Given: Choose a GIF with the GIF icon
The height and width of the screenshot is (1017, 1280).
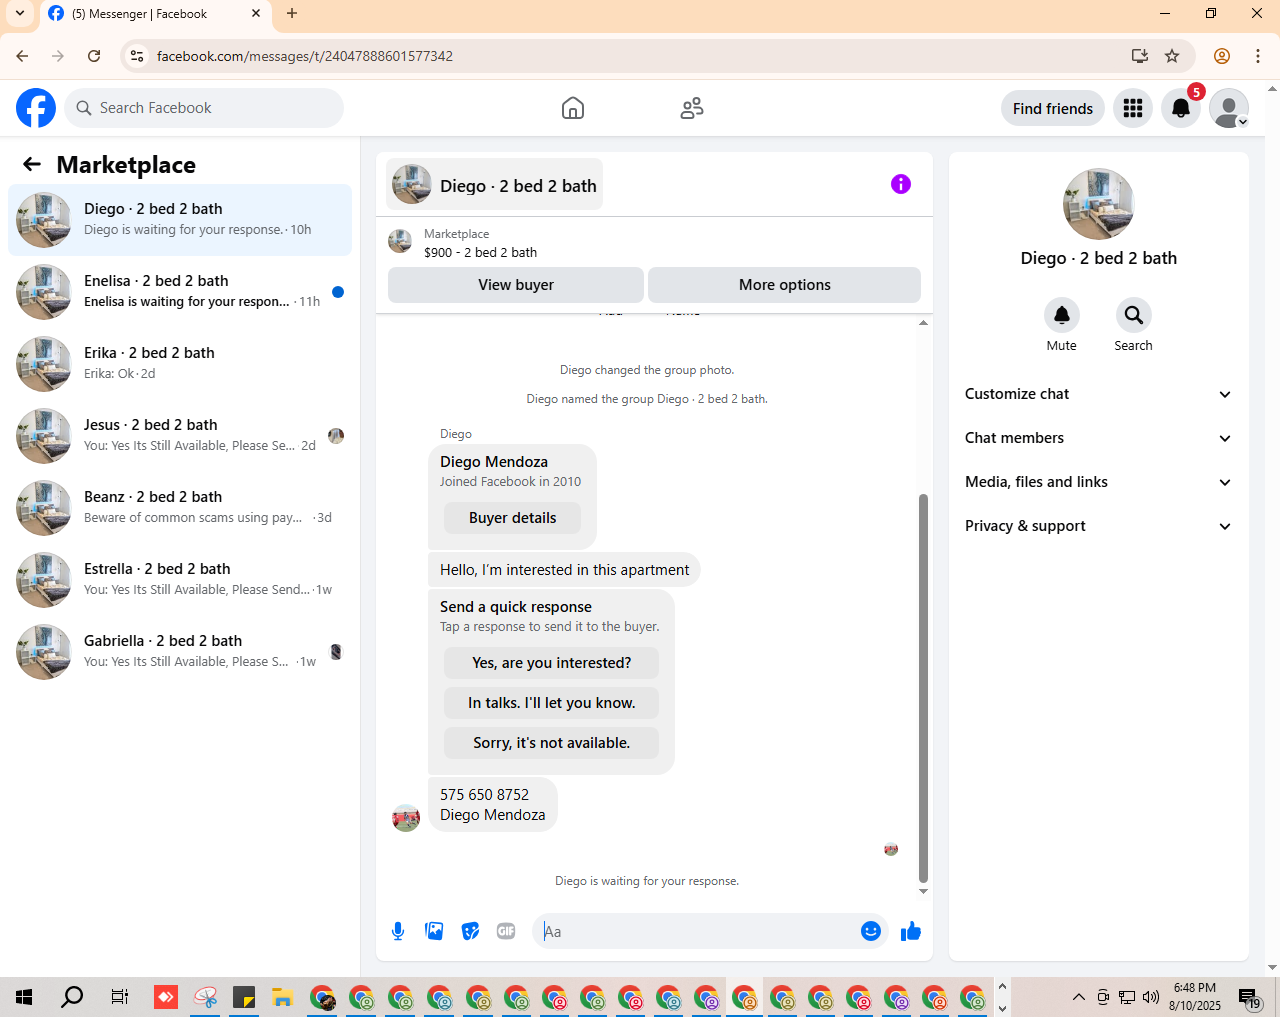Looking at the screenshot, I should point(506,931).
